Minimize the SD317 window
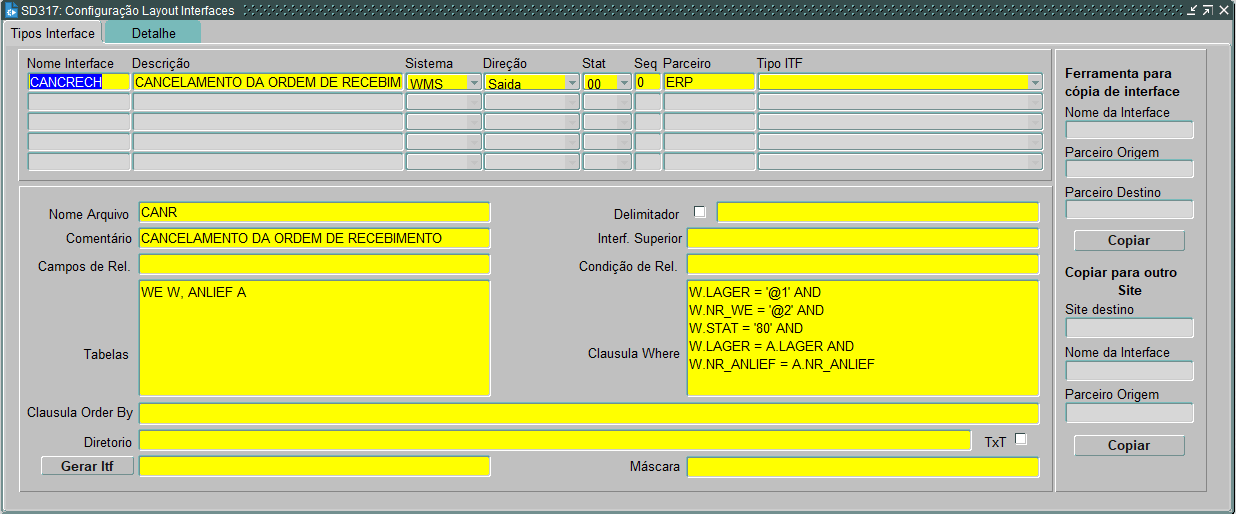Image resolution: width=1236 pixels, height=514 pixels. [1193, 10]
